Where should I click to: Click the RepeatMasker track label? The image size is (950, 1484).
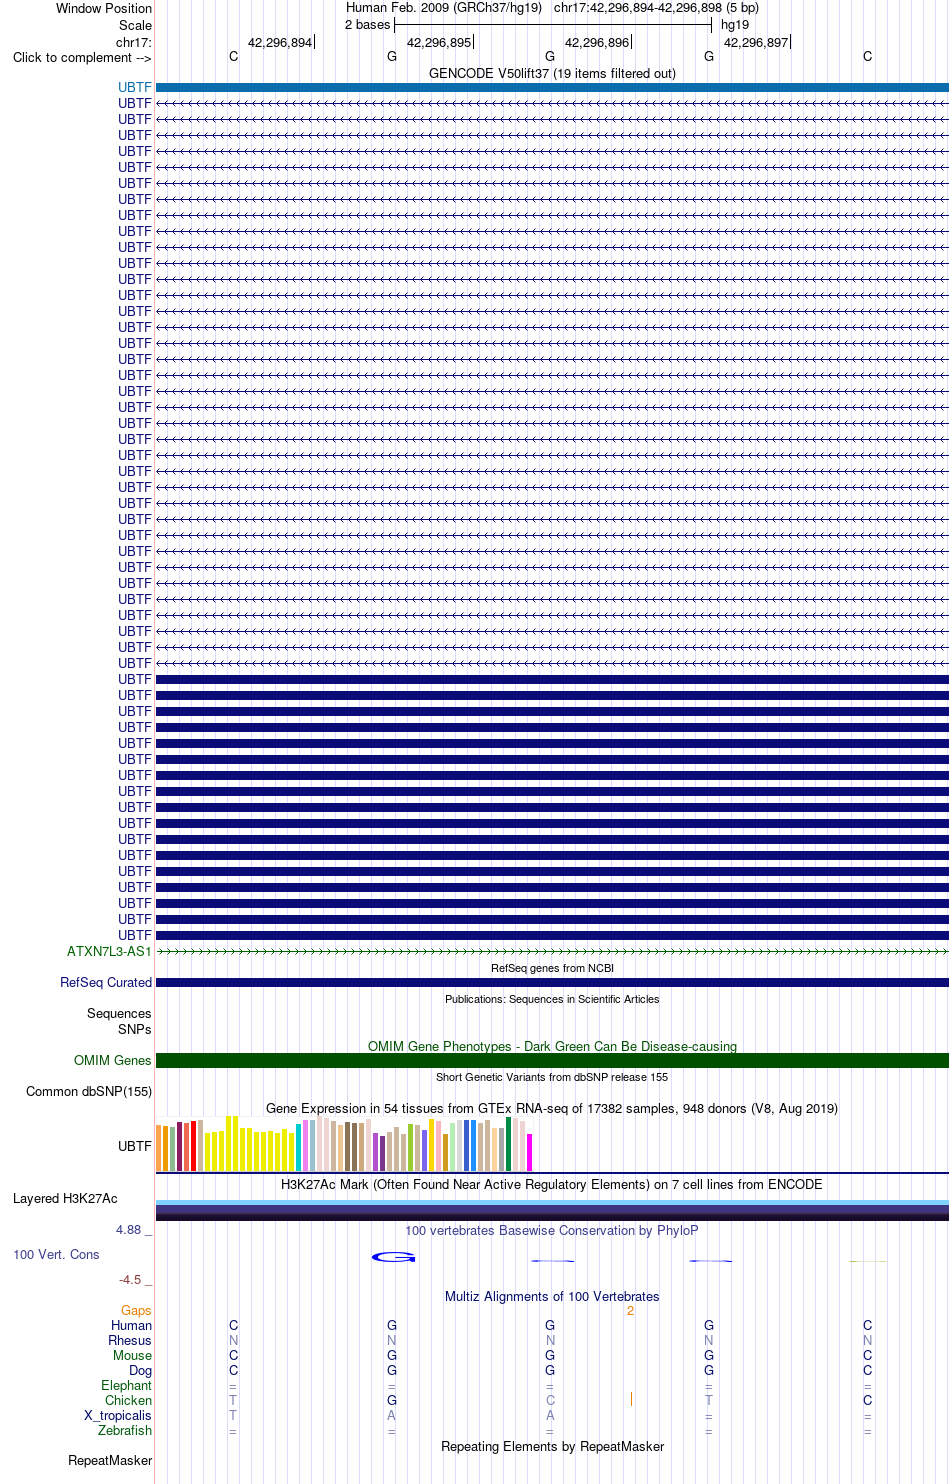(110, 1460)
